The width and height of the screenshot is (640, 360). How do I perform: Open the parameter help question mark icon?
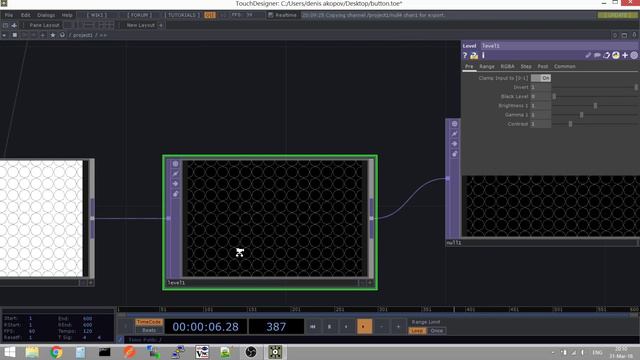[x=465, y=56]
